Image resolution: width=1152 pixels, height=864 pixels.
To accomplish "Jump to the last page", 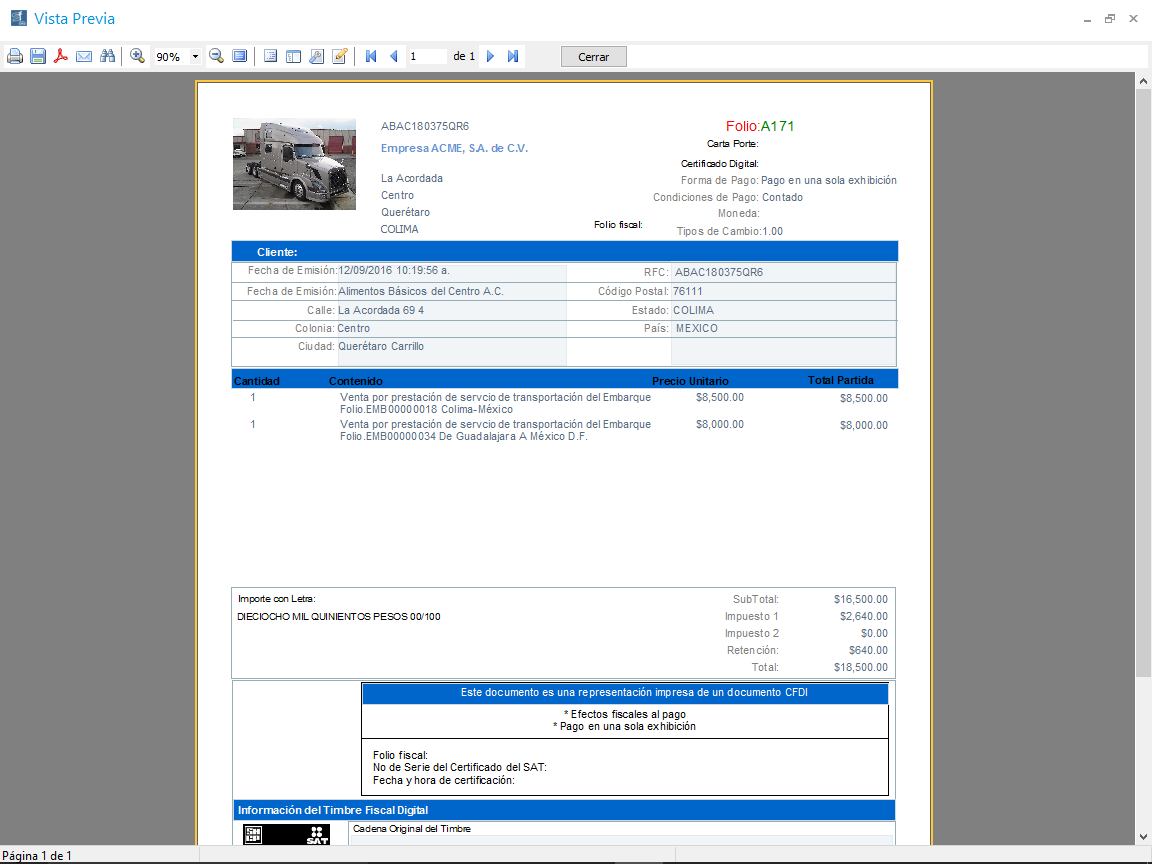I will [513, 57].
